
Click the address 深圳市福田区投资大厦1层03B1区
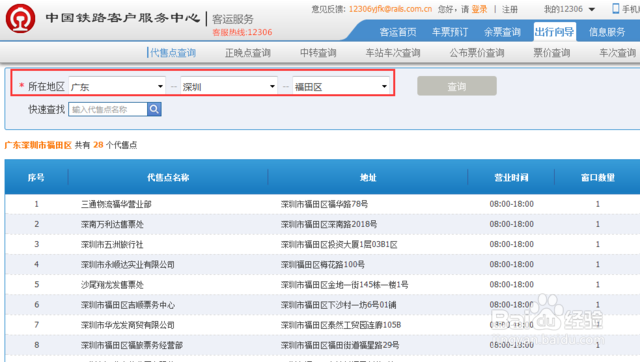point(339,244)
